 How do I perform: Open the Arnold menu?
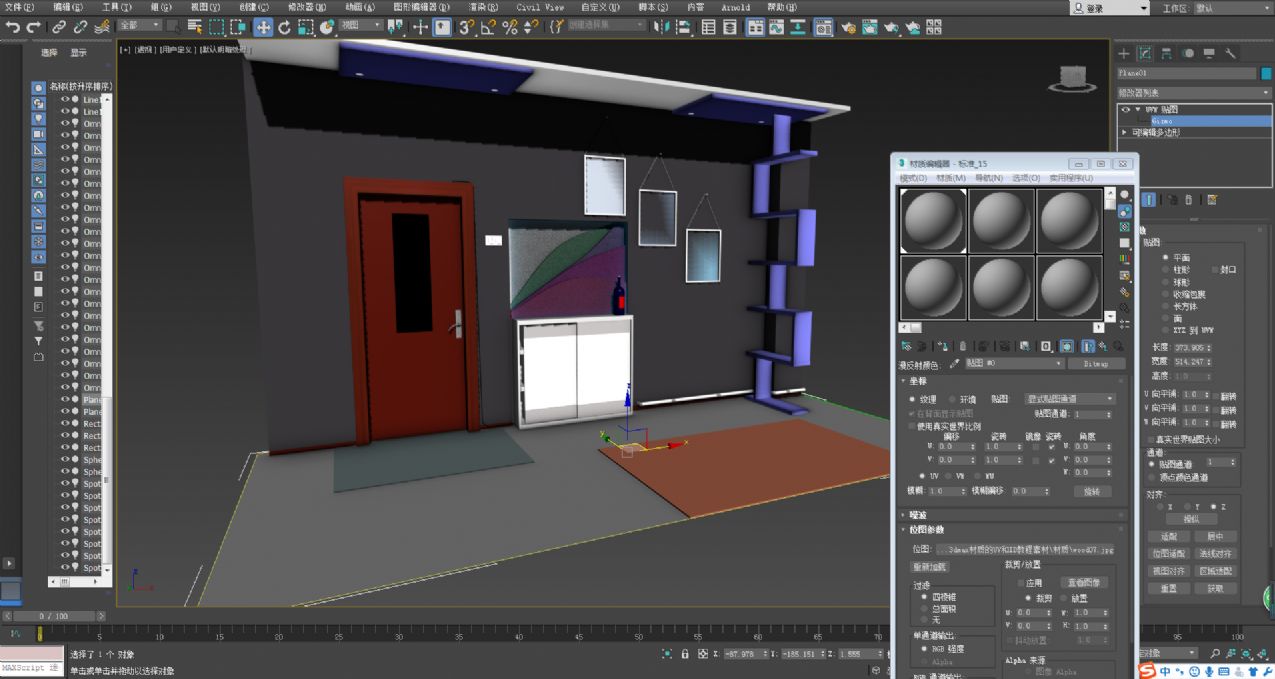pos(735,7)
